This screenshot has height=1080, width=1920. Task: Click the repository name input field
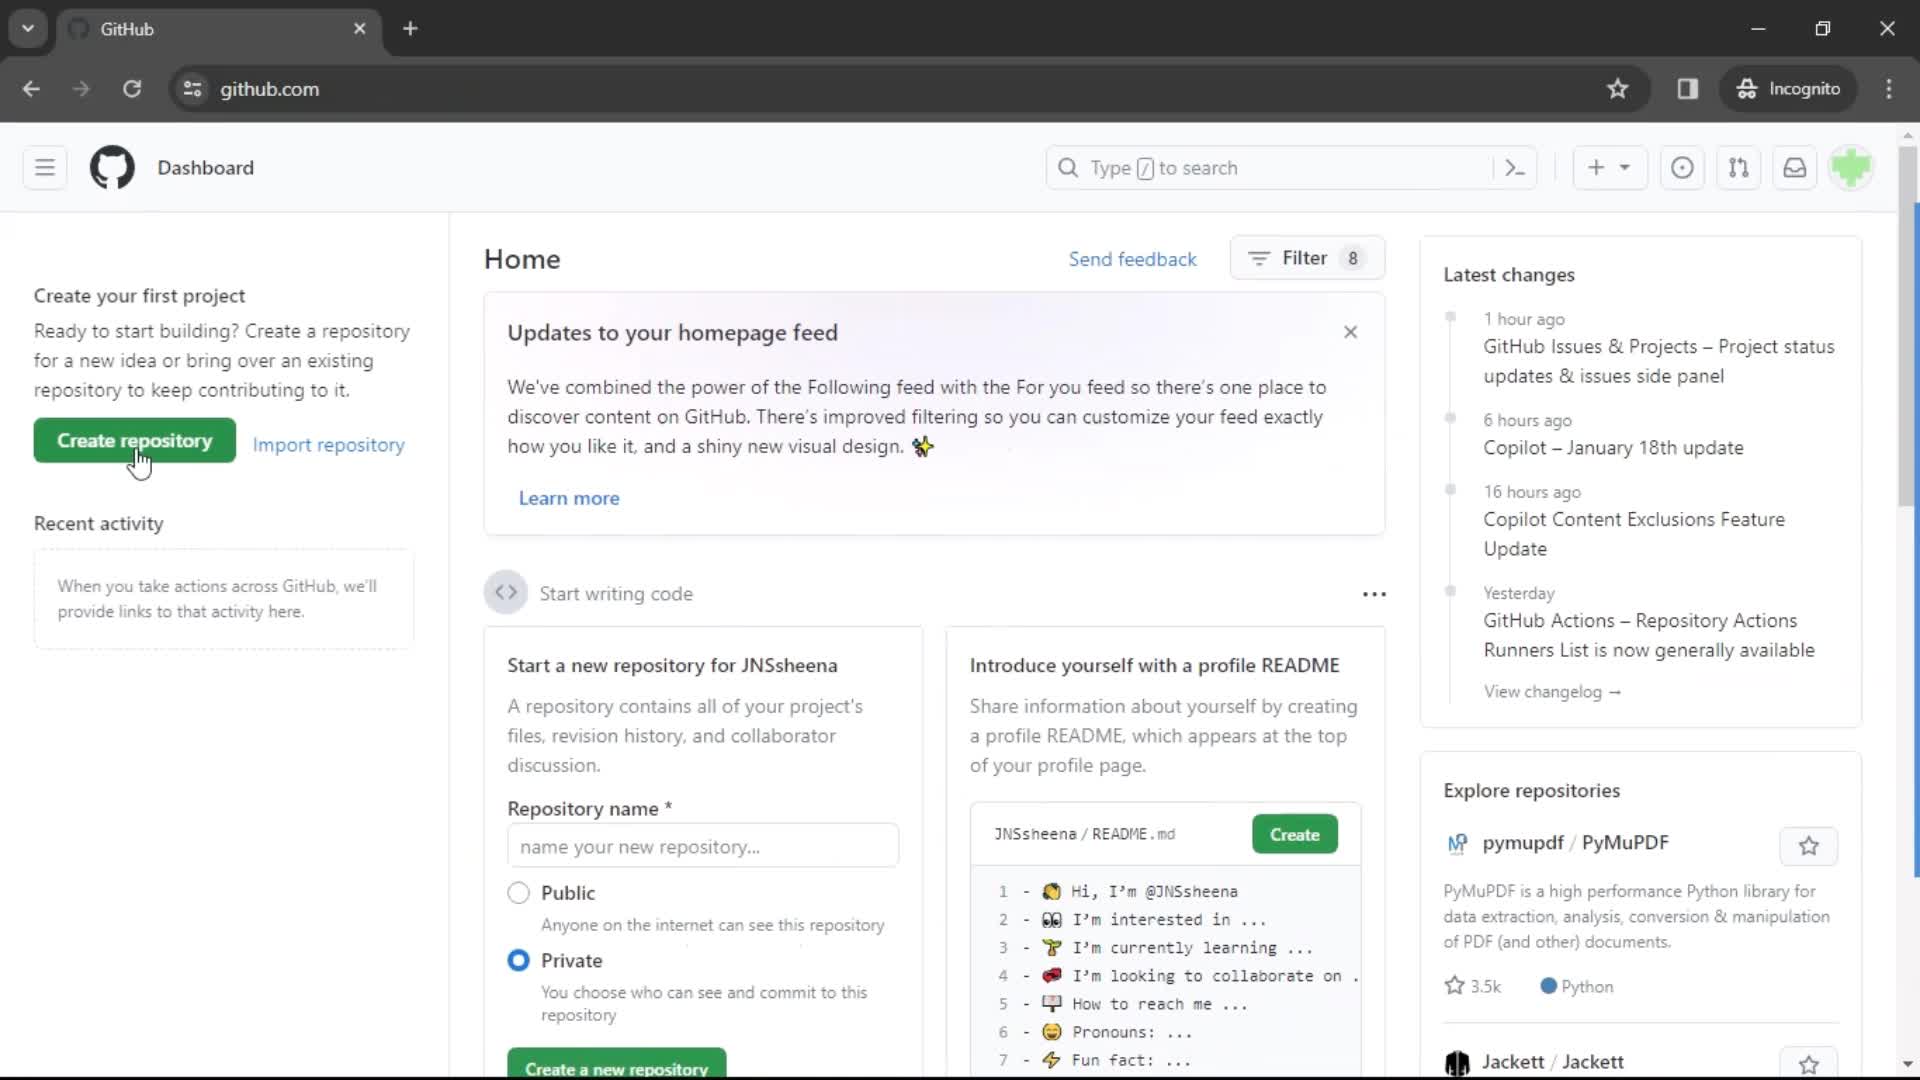pos(703,845)
